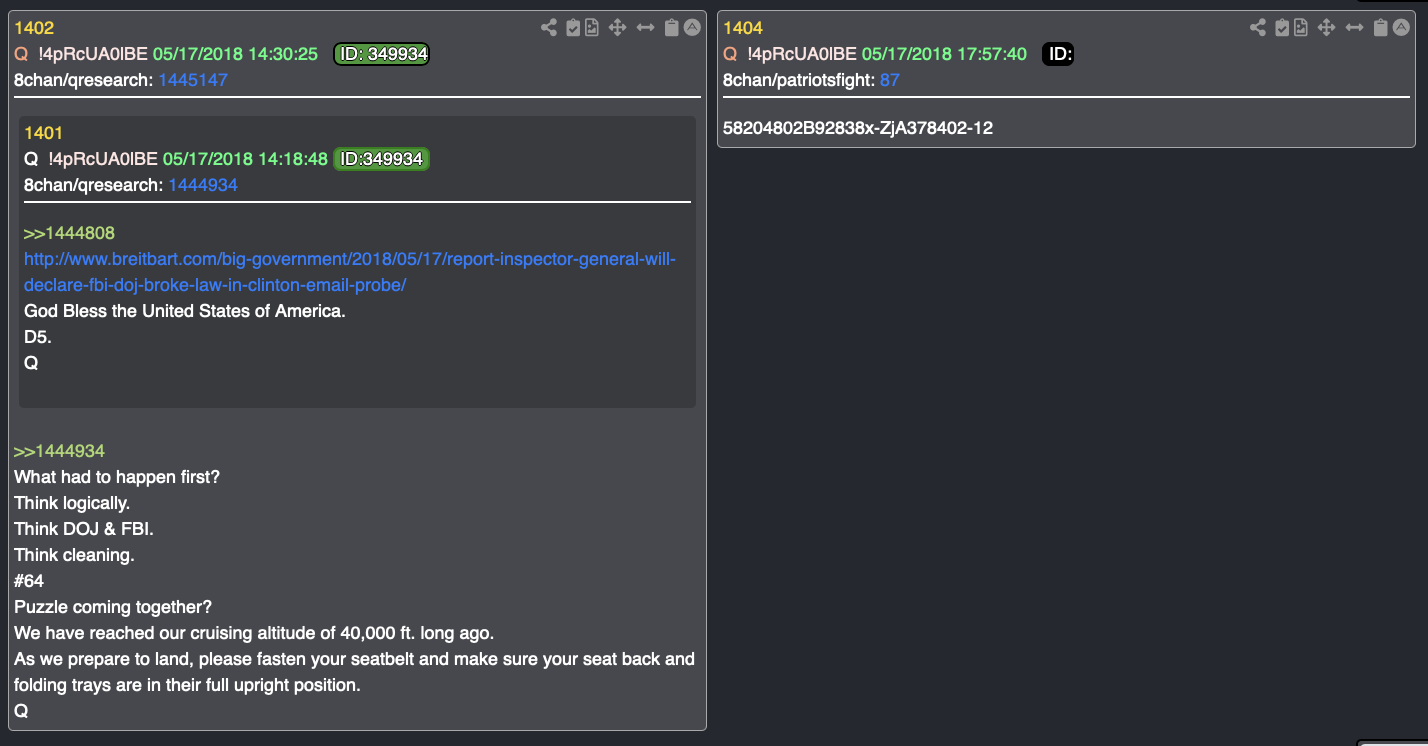1428x746 pixels.
Task: Copy post 1402 with plain clipboard icon
Action: point(672,28)
